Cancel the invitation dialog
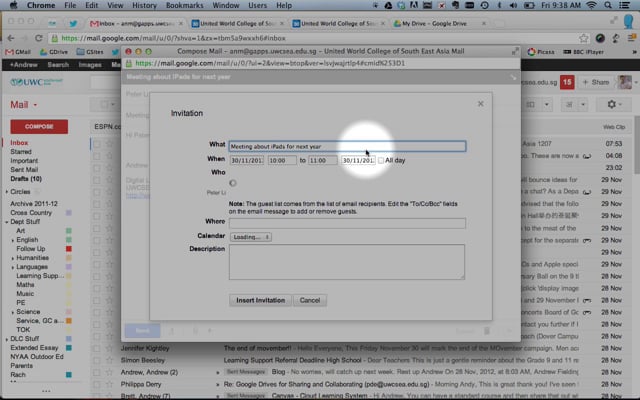The height and width of the screenshot is (400, 640). pos(310,300)
